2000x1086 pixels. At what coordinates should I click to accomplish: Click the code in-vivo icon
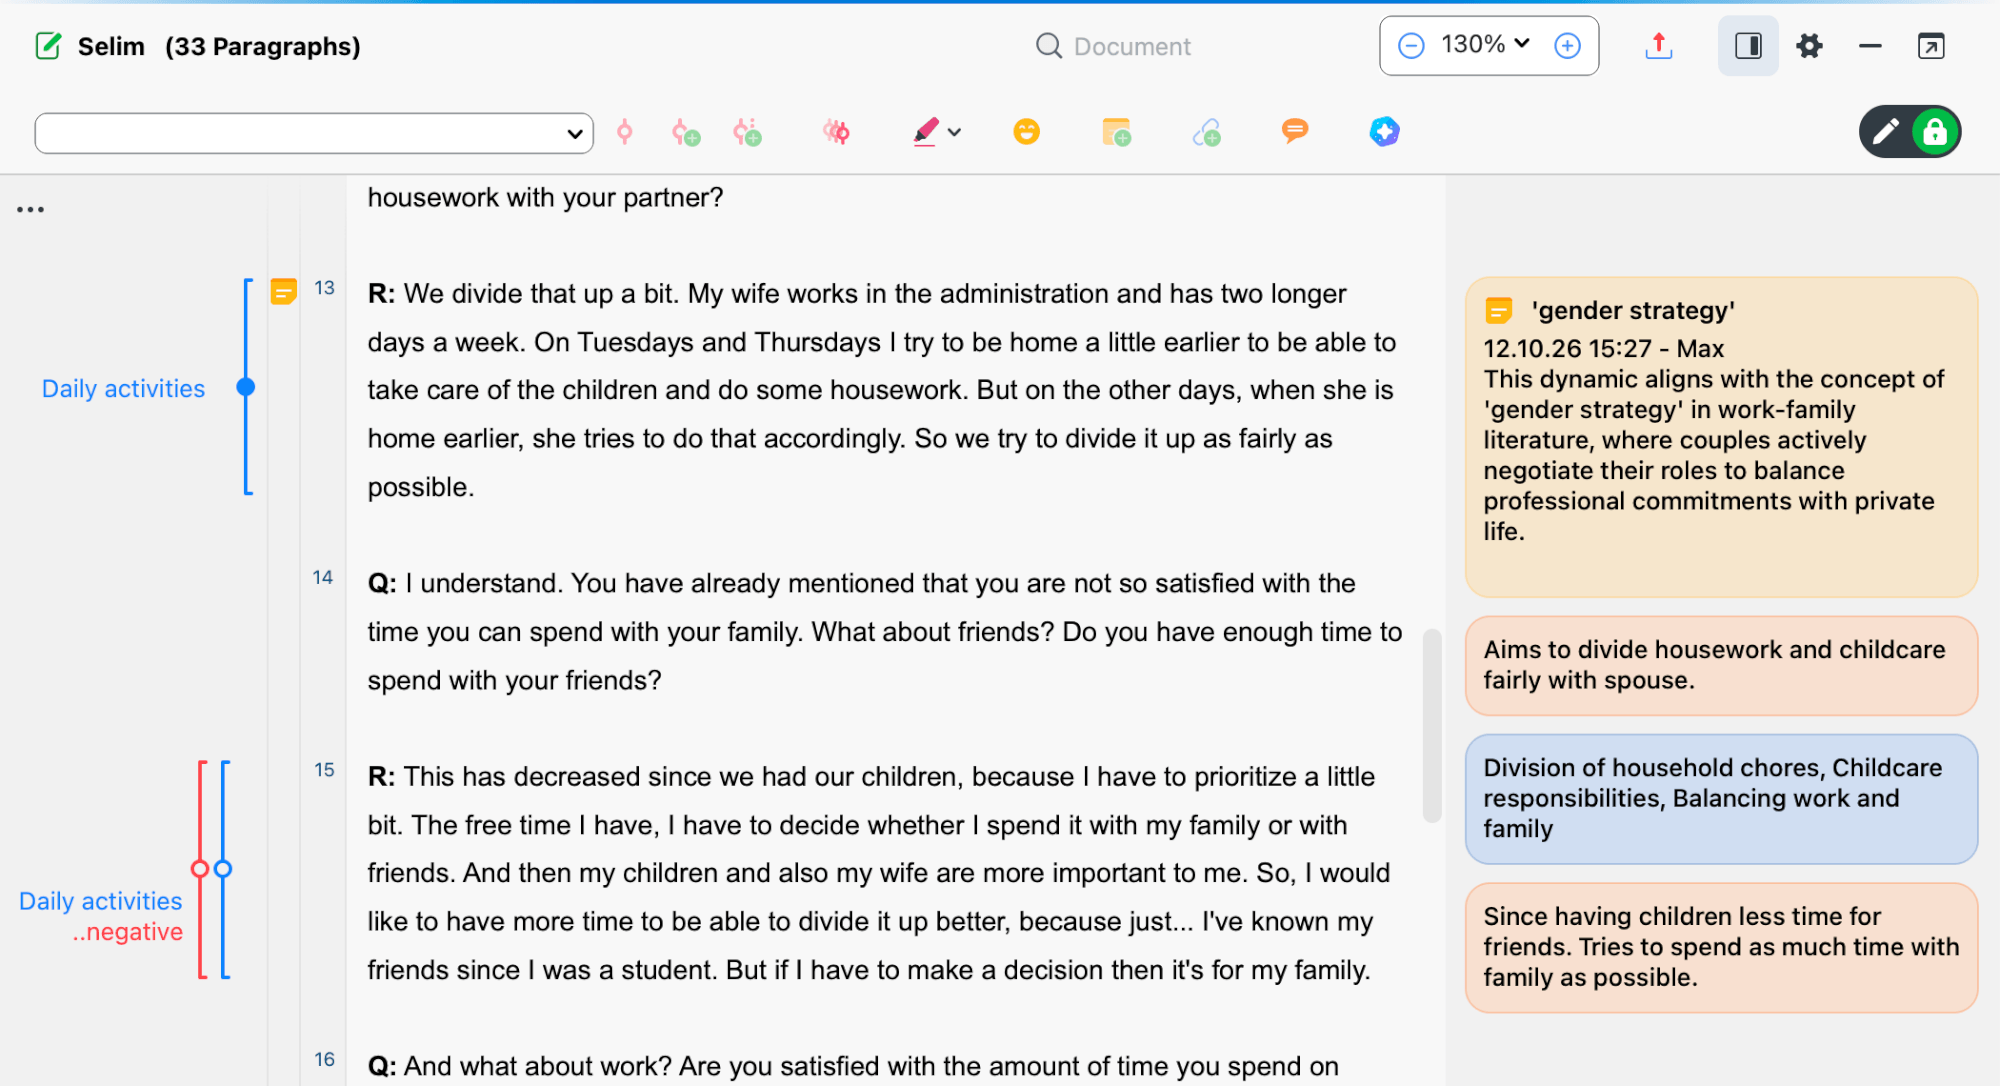747,132
